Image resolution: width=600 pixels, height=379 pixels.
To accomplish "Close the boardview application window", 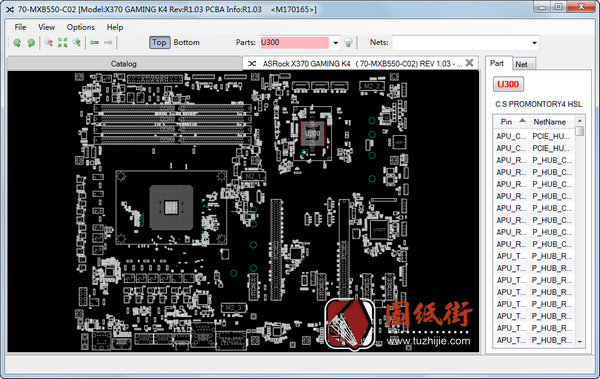I will (581, 7).
